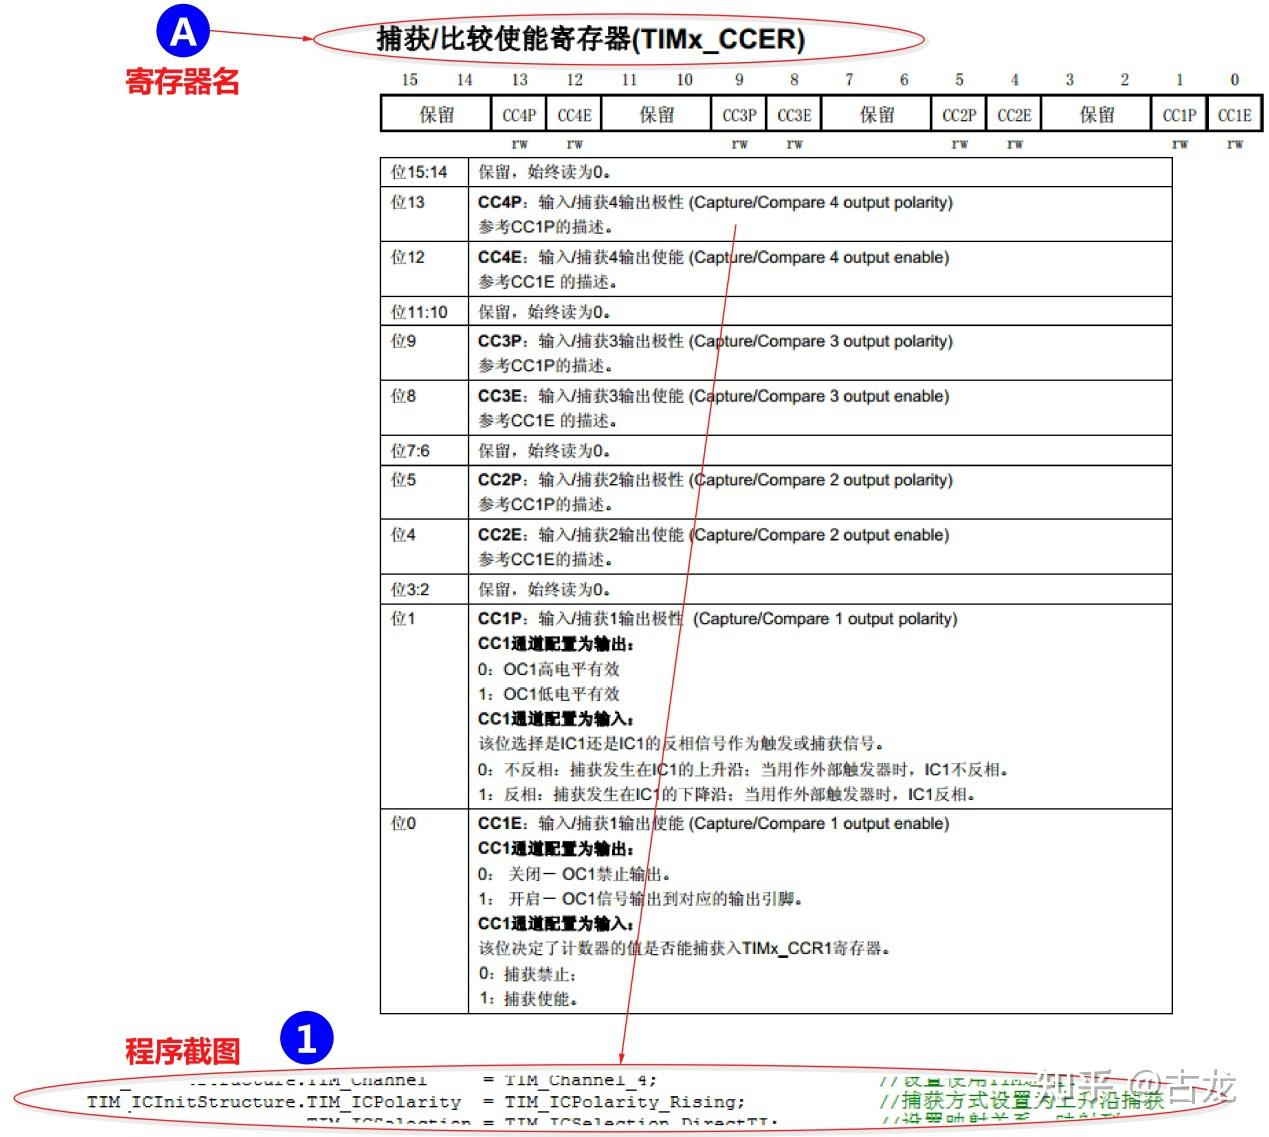Image resolution: width=1269 pixels, height=1137 pixels.
Task: Select the CC1P field in the bit header
Action: coord(1178,113)
